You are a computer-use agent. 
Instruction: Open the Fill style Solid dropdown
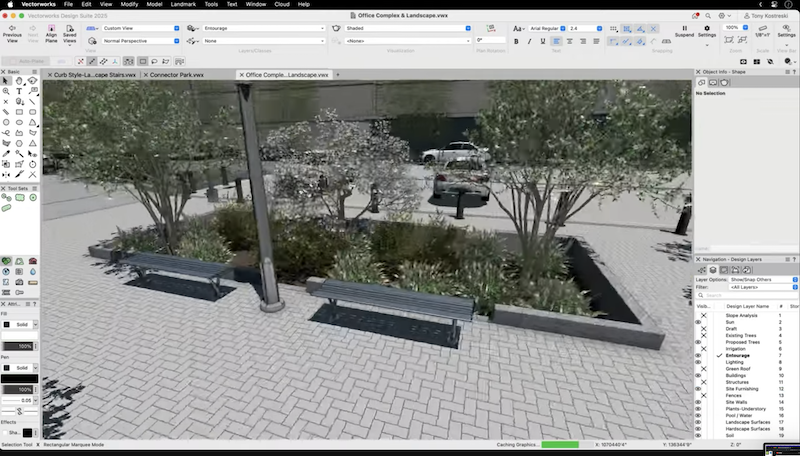[x=20, y=324]
